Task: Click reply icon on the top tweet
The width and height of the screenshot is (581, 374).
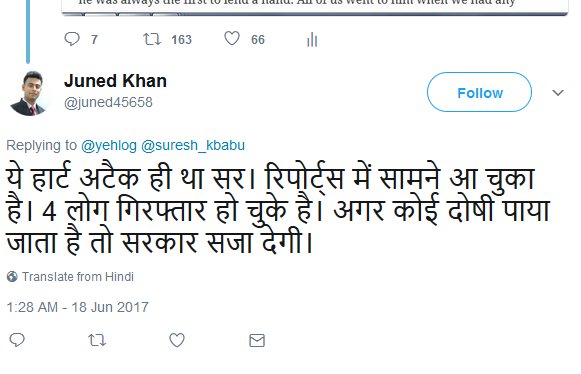Action: coord(72,39)
